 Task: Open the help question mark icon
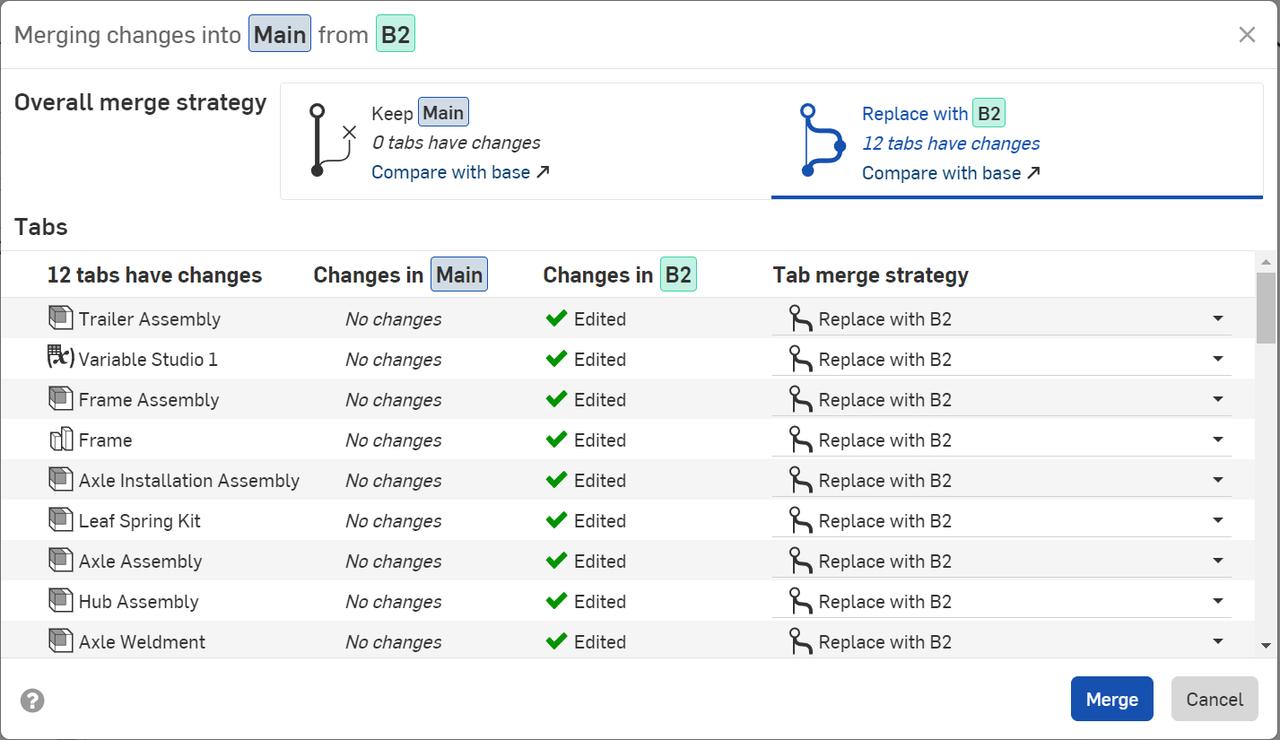coord(32,700)
